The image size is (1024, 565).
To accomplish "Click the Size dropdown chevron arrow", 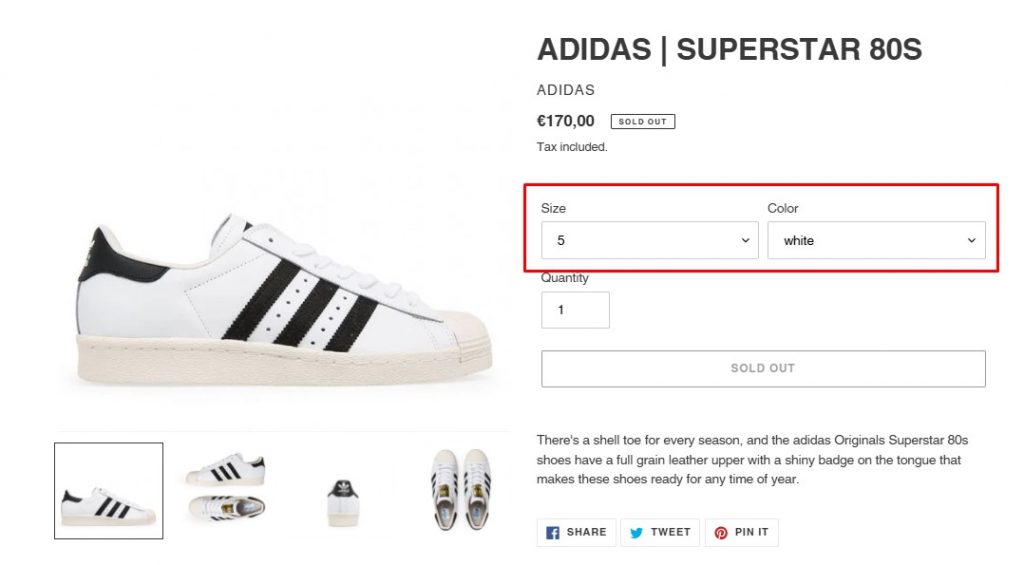I will (x=745, y=241).
